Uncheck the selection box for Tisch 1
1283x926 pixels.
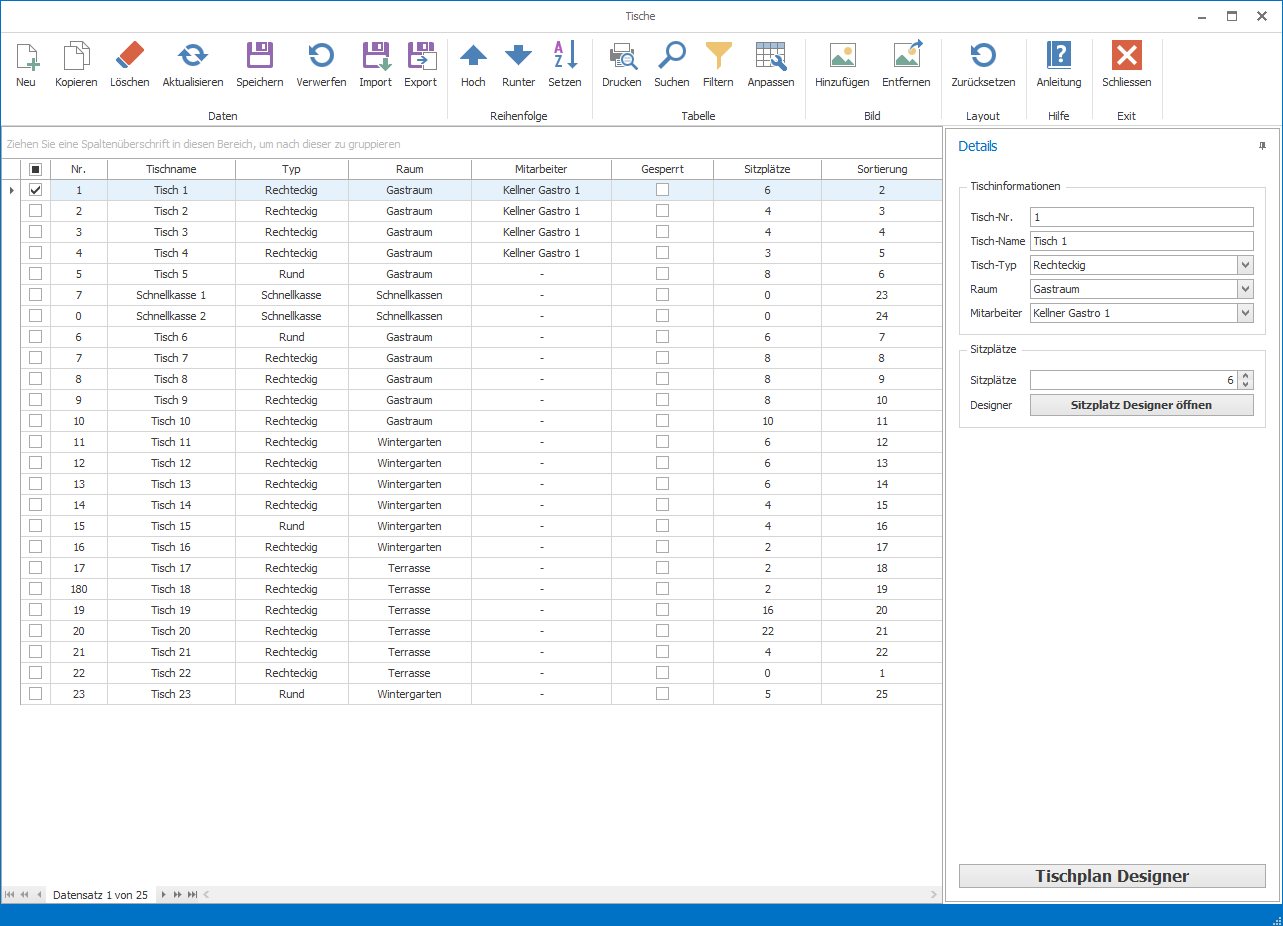[35, 190]
